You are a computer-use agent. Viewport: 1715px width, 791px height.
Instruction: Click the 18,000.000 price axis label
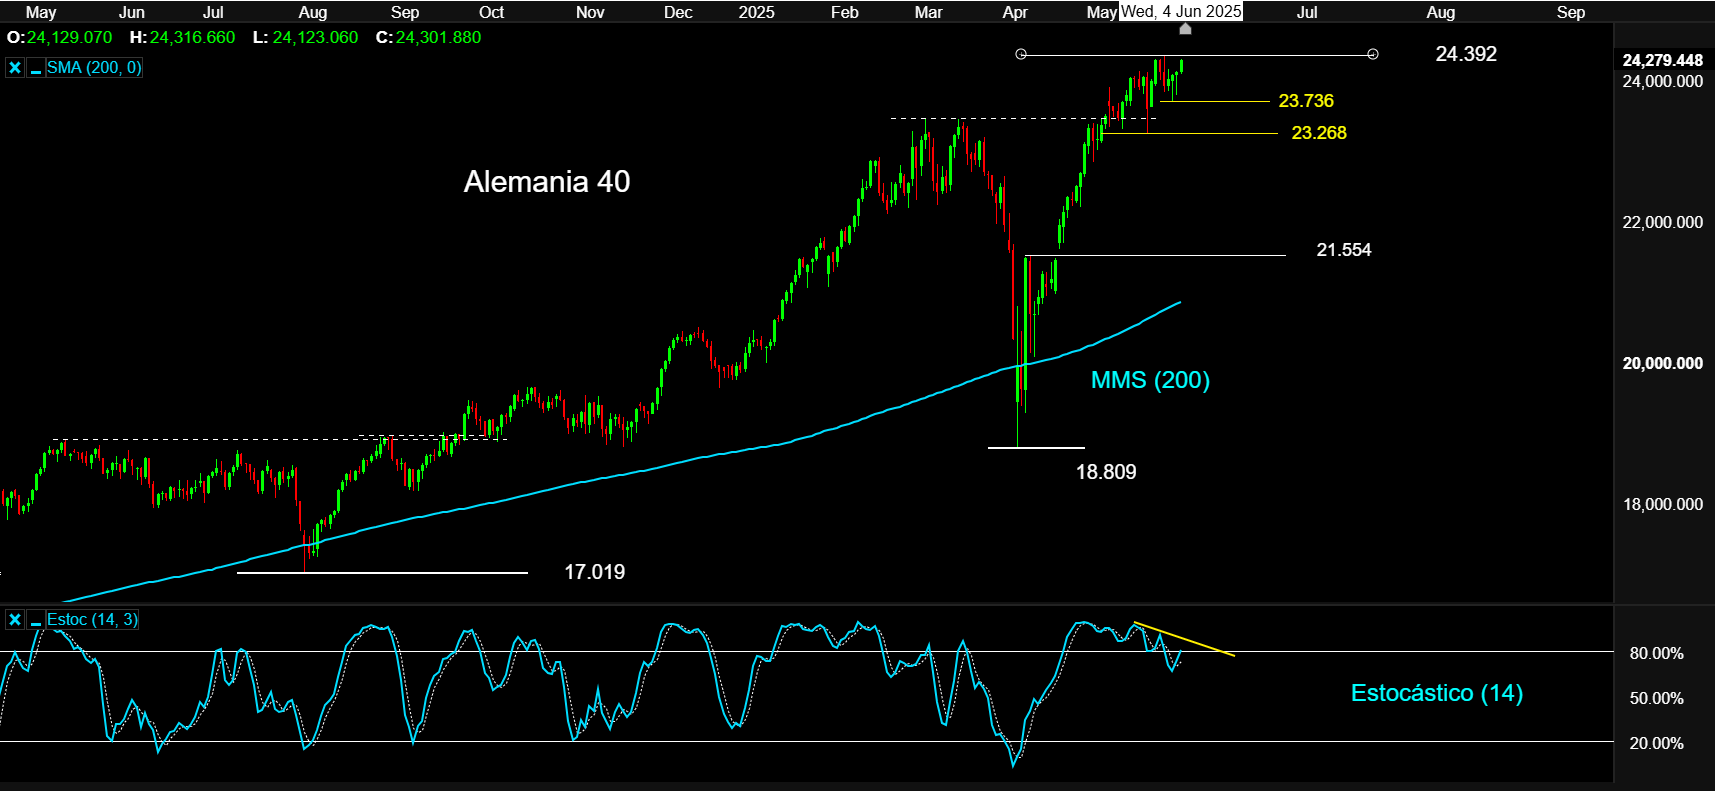tap(1662, 504)
